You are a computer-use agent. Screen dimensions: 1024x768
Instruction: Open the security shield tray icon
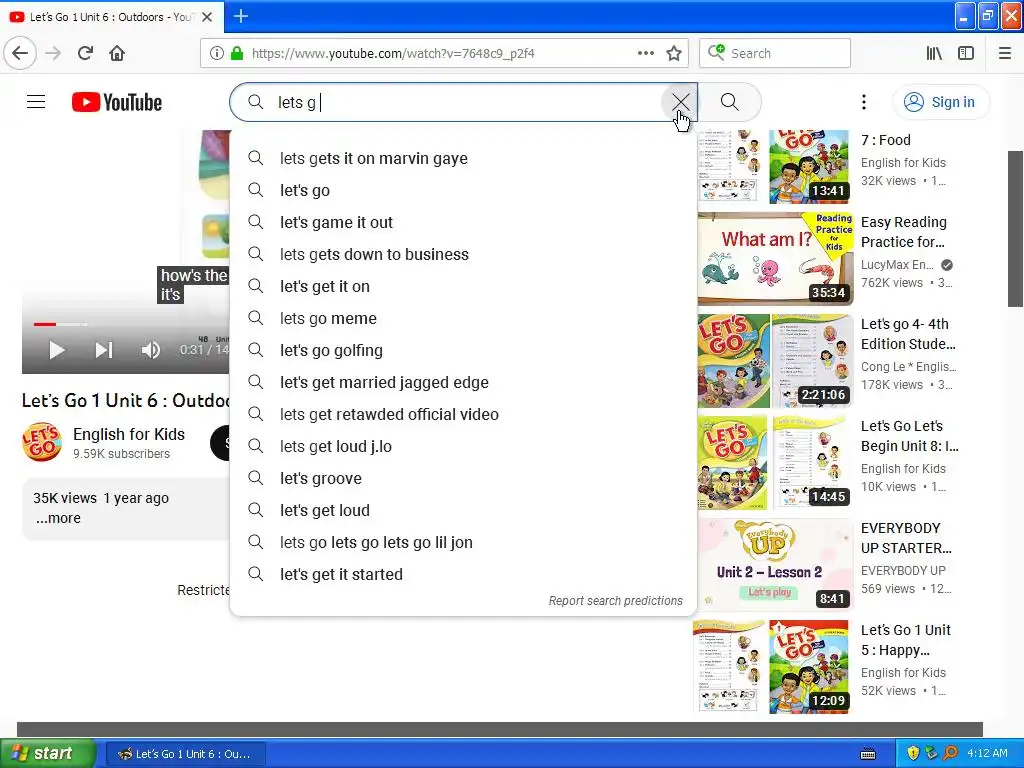coord(913,753)
